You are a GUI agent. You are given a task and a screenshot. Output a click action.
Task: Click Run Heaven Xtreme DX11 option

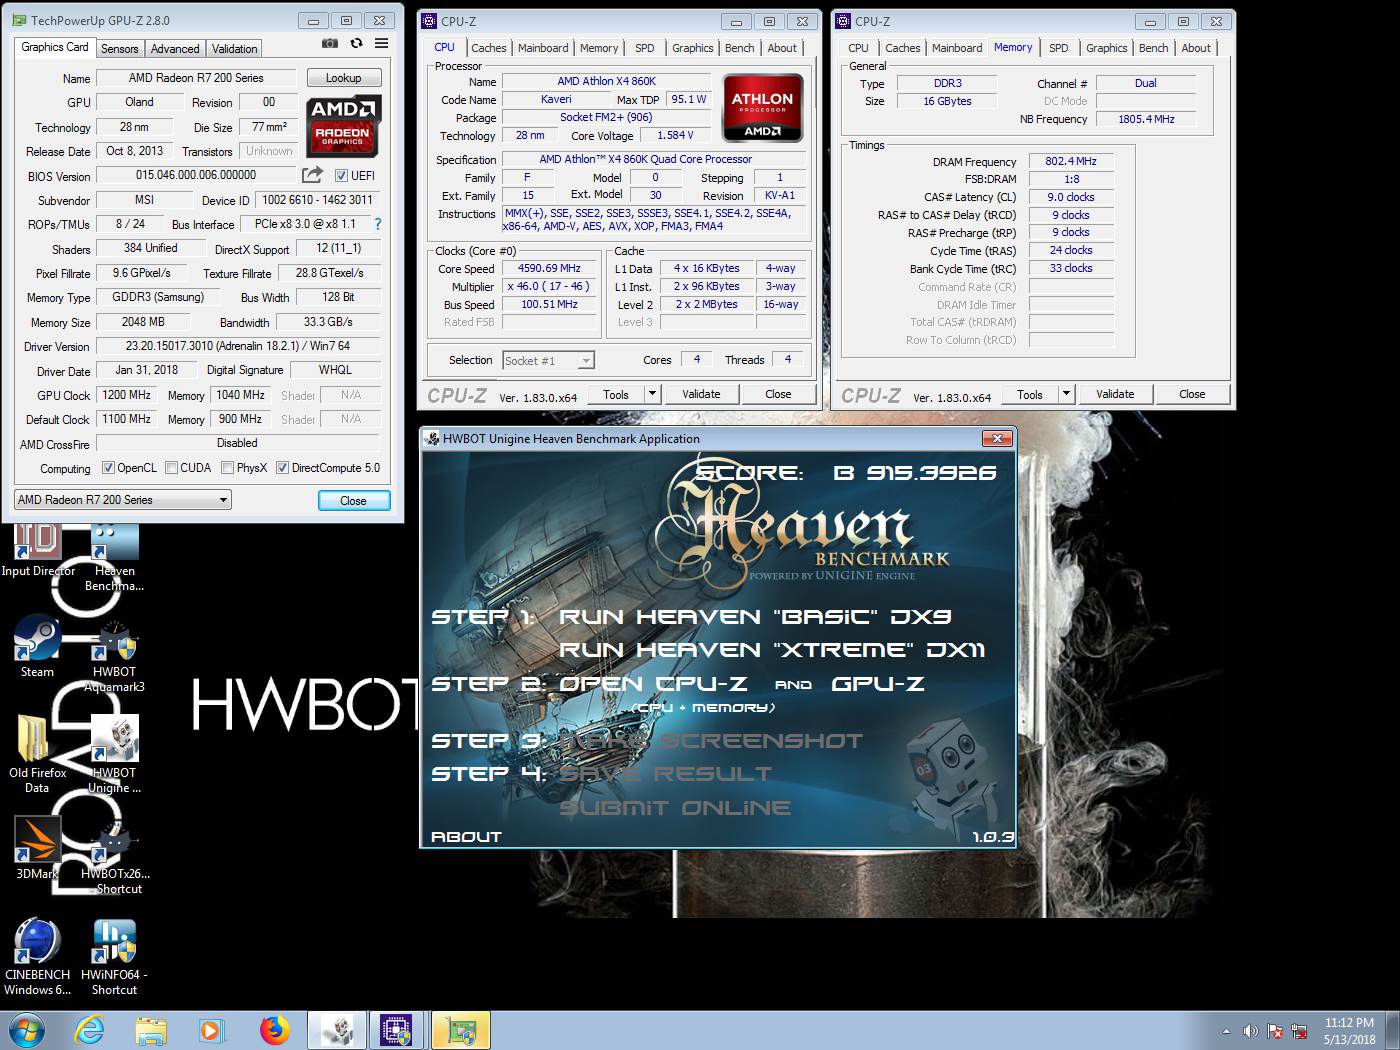tap(772, 650)
